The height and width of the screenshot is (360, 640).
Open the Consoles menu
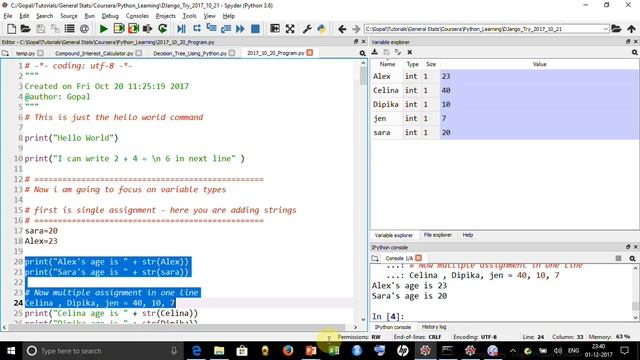(x=137, y=16)
